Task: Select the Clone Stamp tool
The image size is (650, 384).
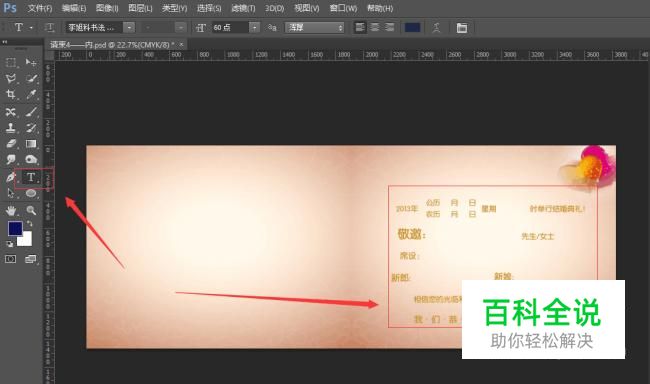Action: pyautogui.click(x=11, y=128)
